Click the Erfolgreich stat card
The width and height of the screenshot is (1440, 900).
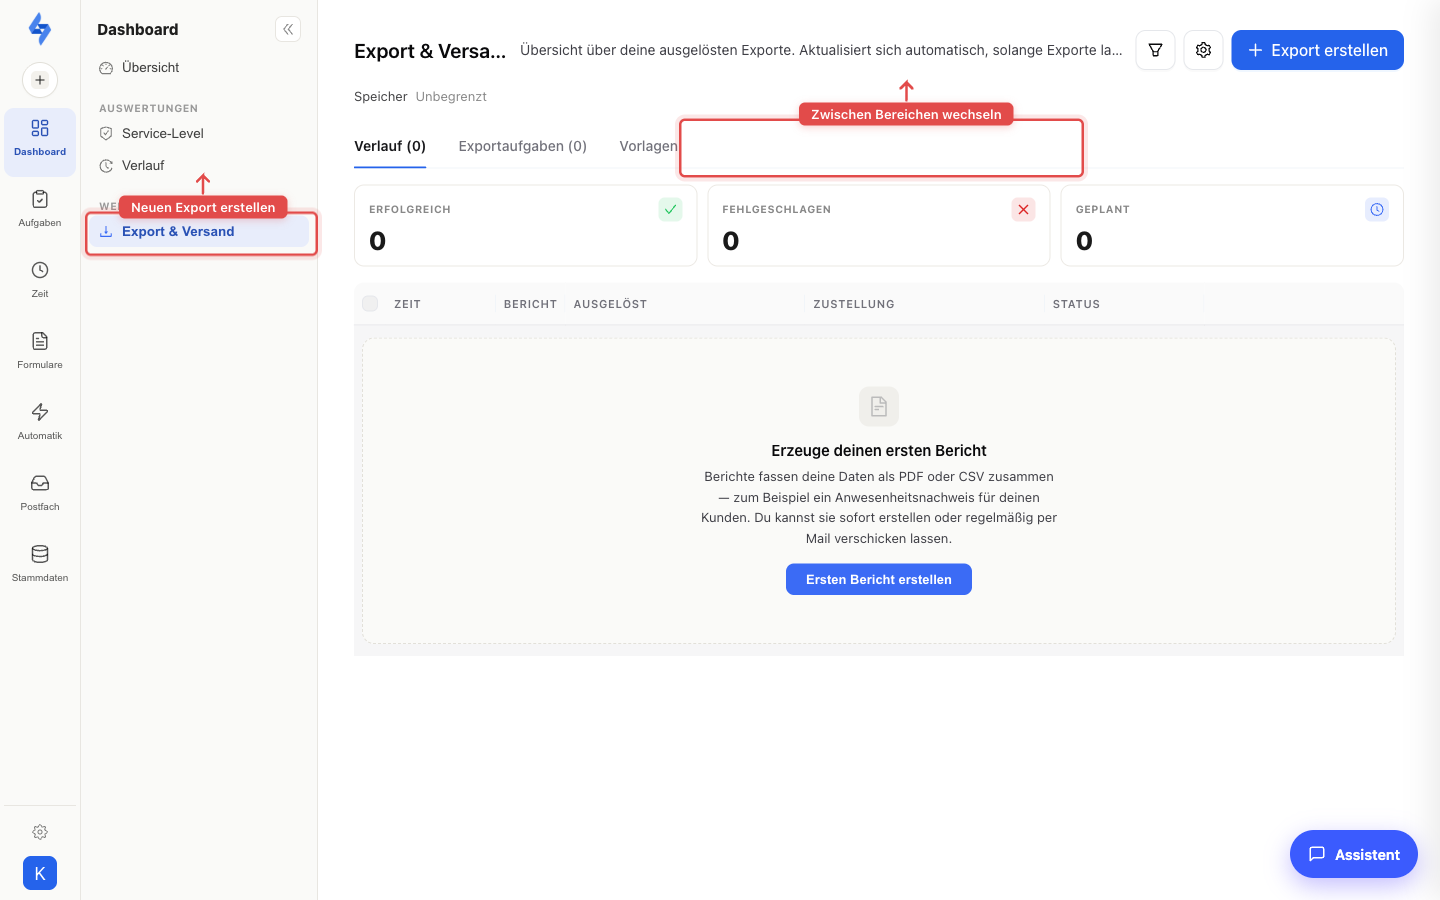pos(525,225)
